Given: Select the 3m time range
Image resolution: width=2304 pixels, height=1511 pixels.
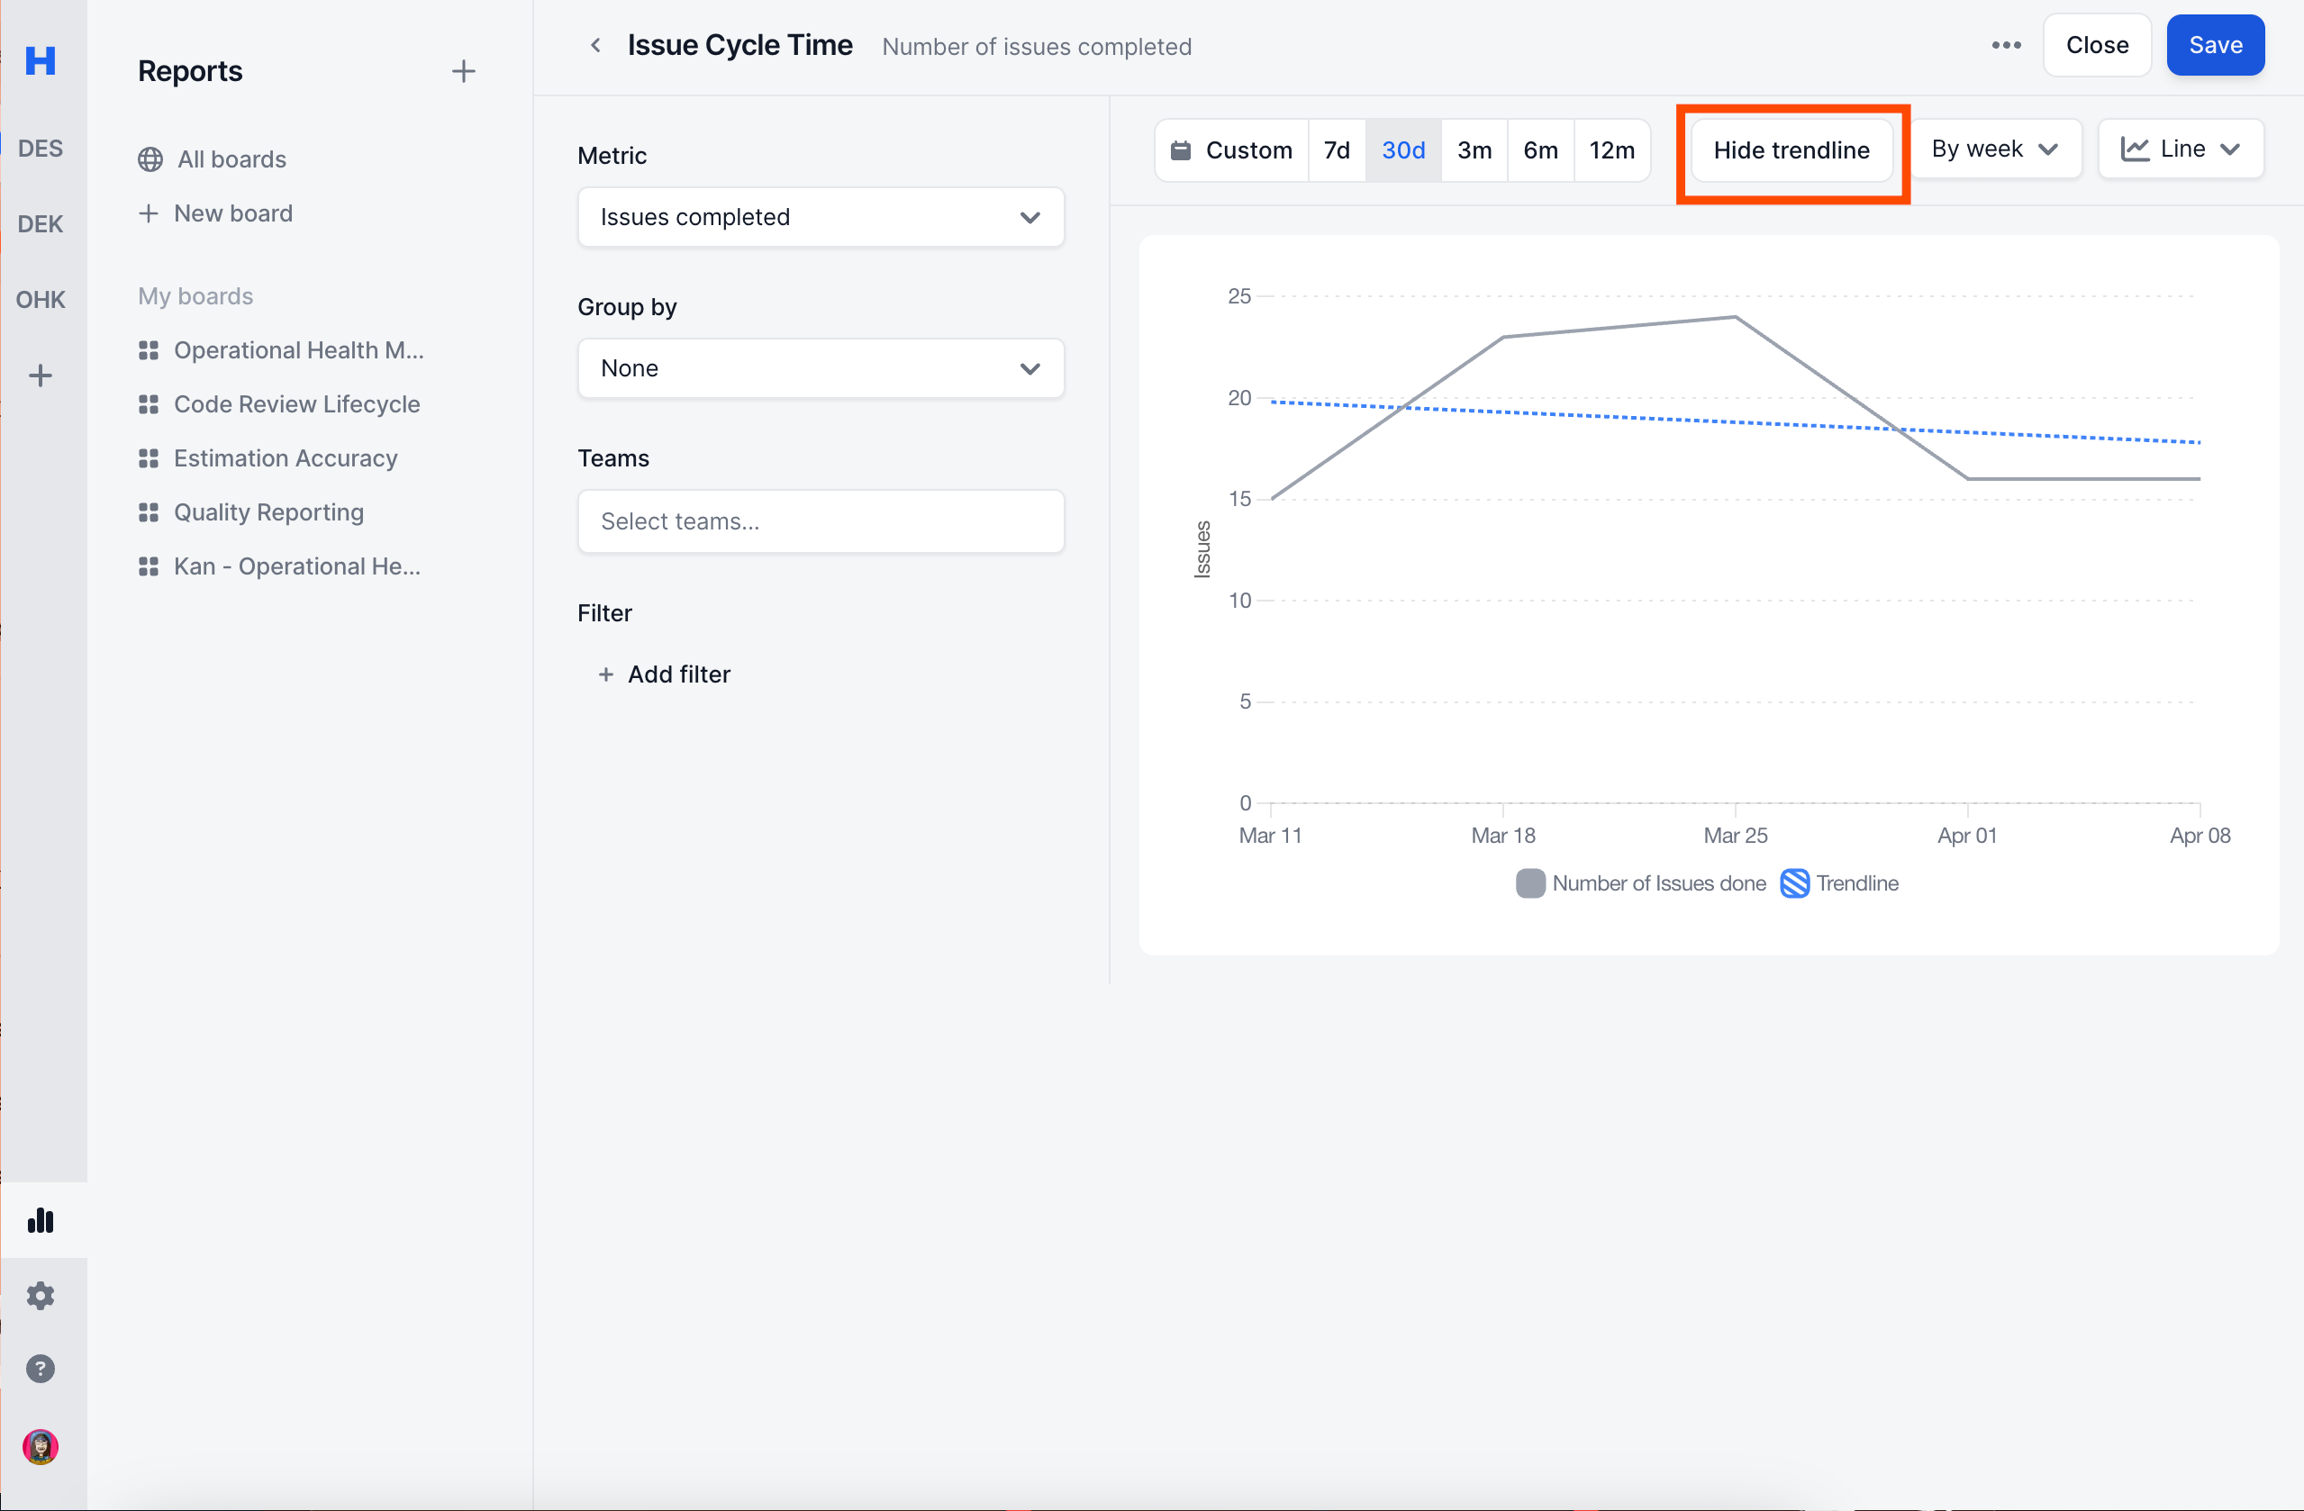Looking at the screenshot, I should tap(1474, 150).
